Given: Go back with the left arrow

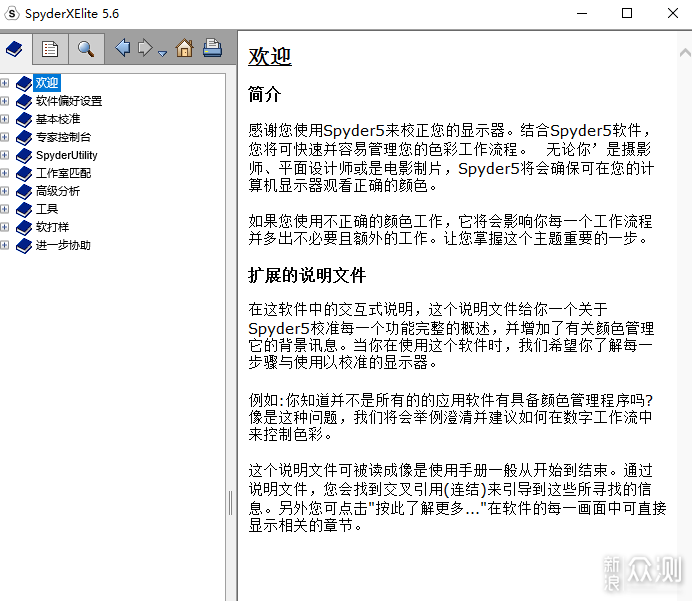Looking at the screenshot, I should tap(122, 47).
